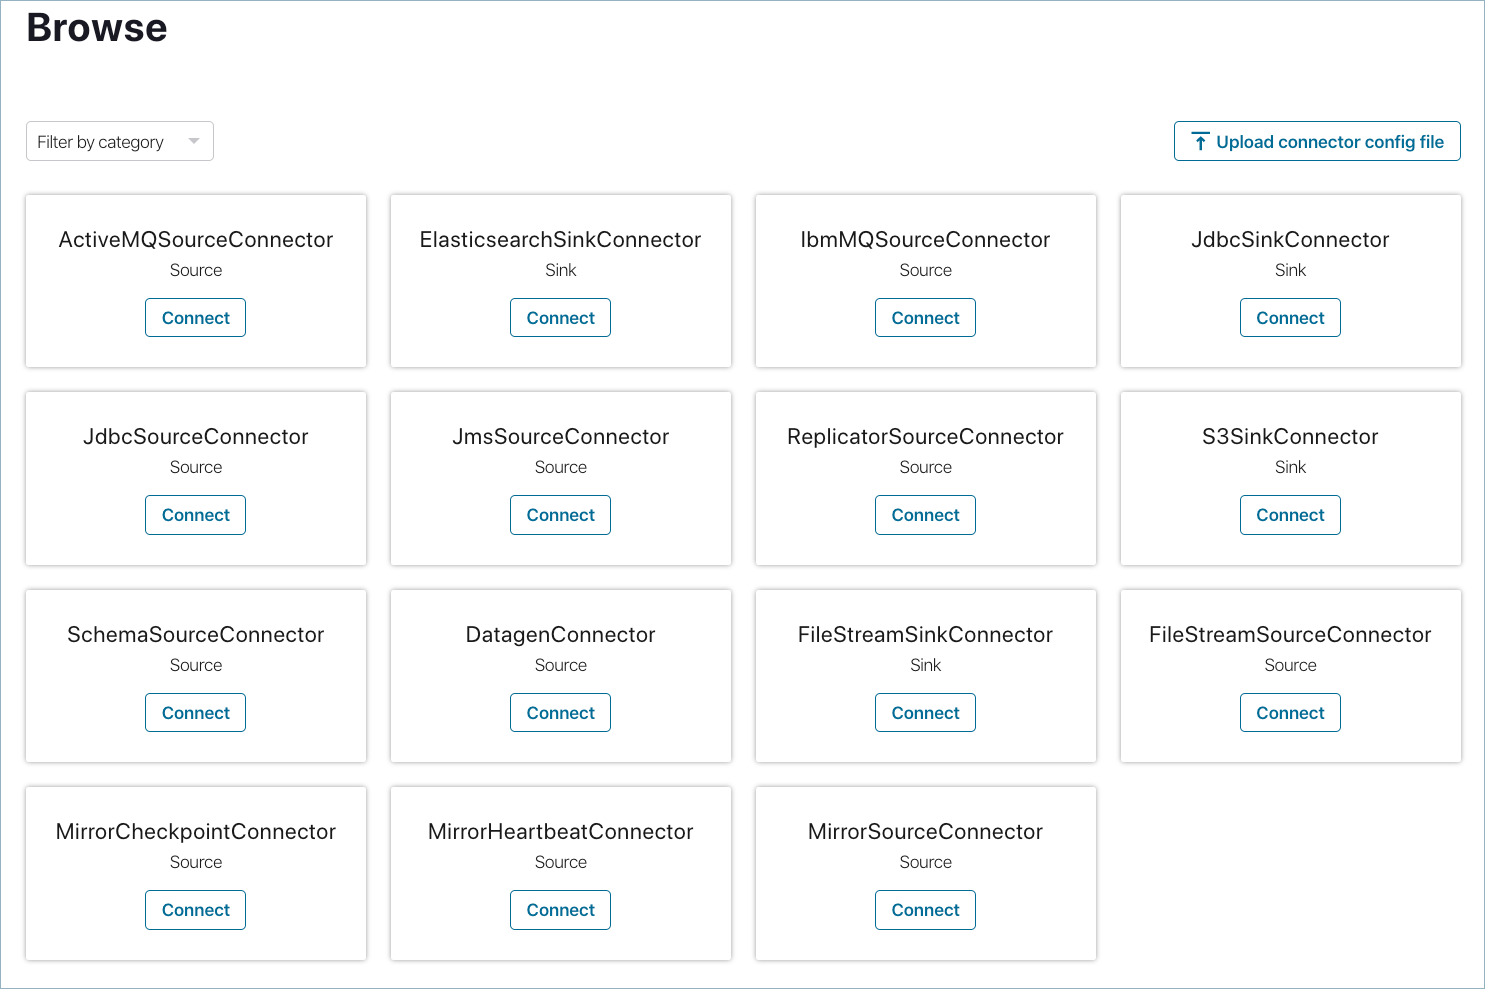Connect the JmsSourceConnector
The image size is (1485, 989).
click(560, 515)
